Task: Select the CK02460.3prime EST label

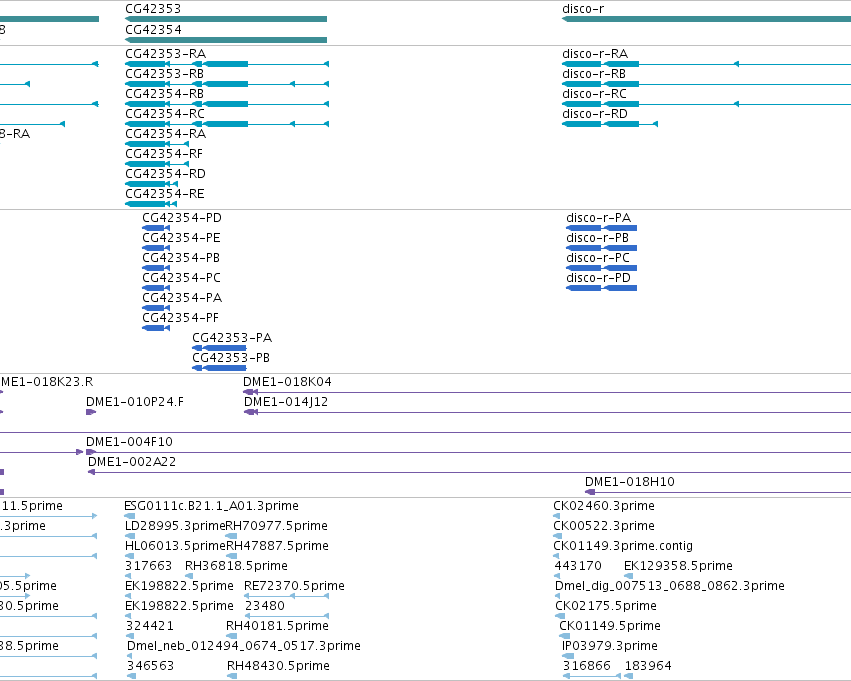Action: click(x=604, y=506)
